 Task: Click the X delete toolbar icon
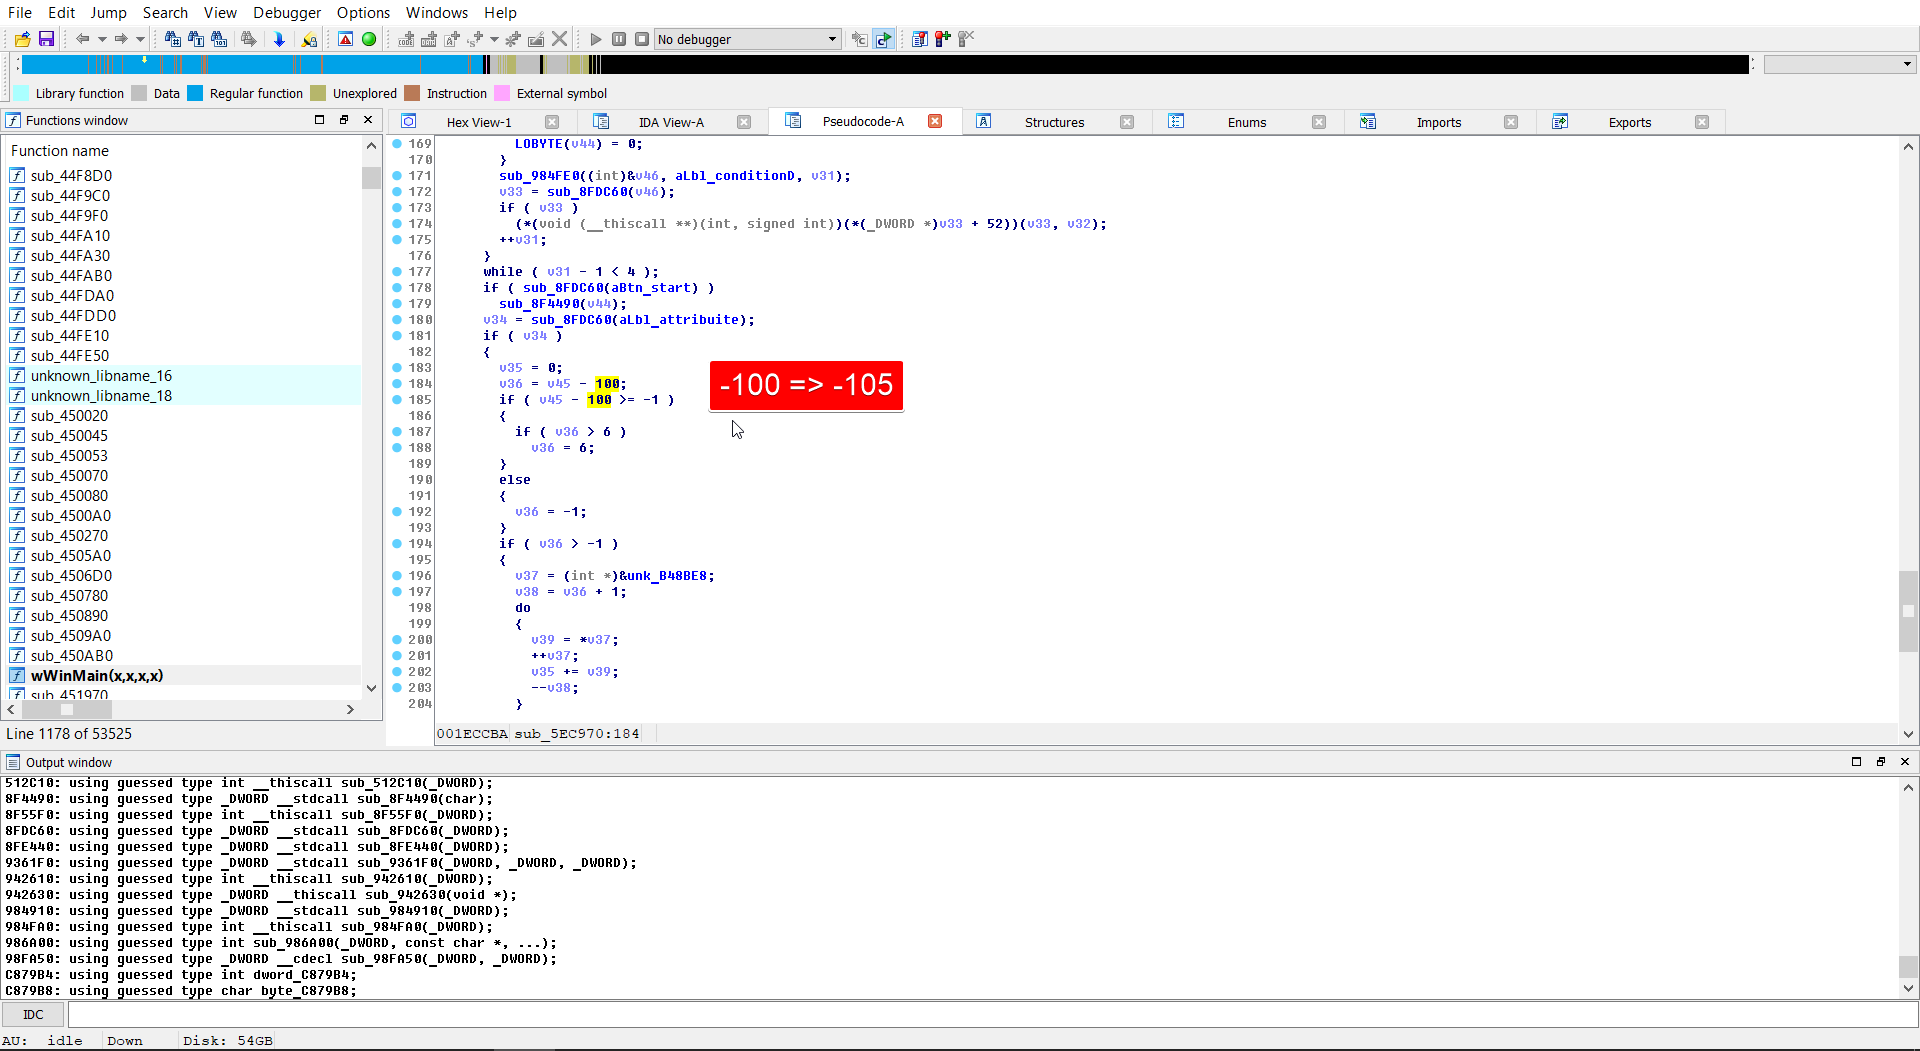[560, 39]
